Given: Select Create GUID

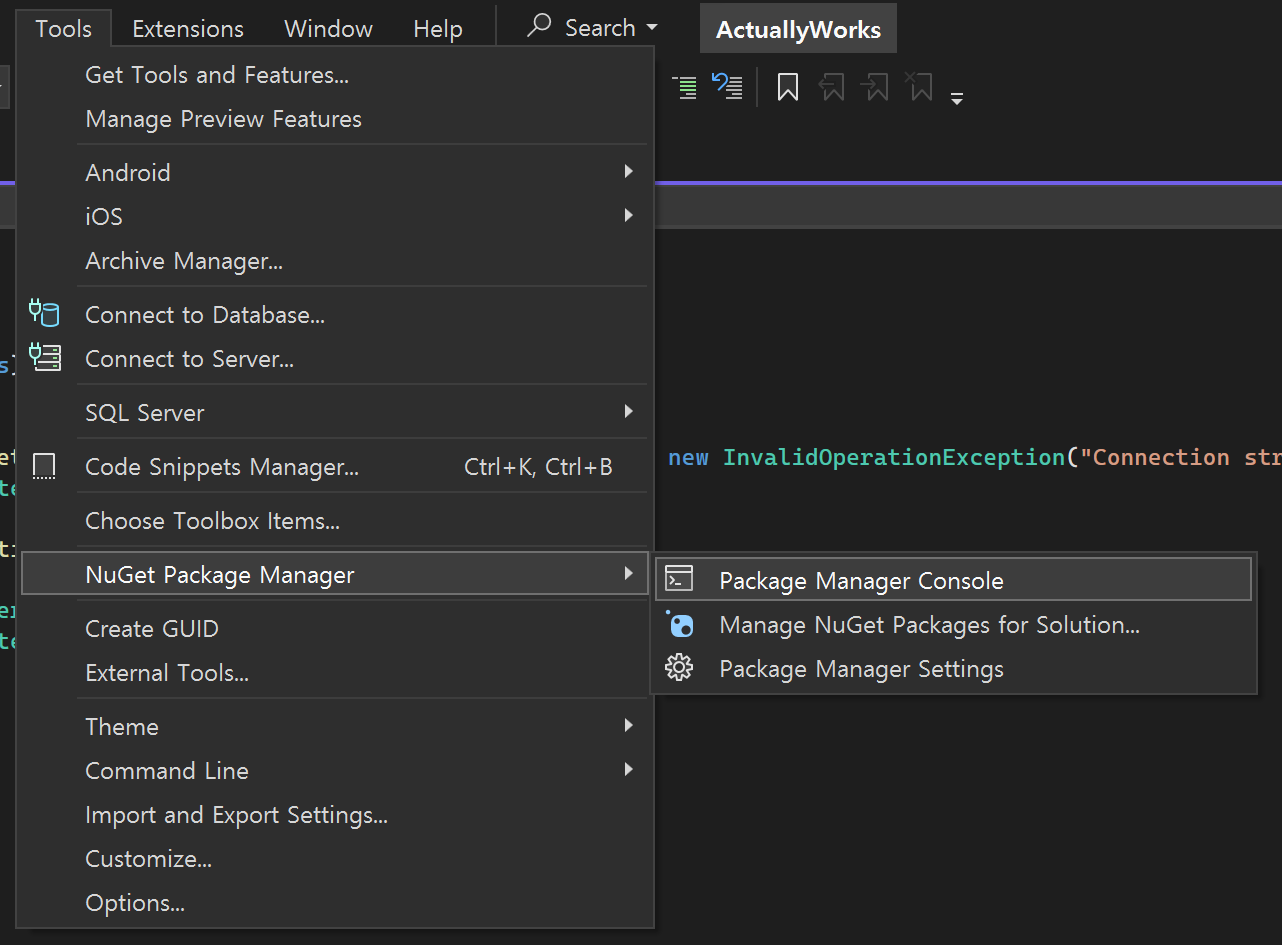Looking at the screenshot, I should click(335, 629).
